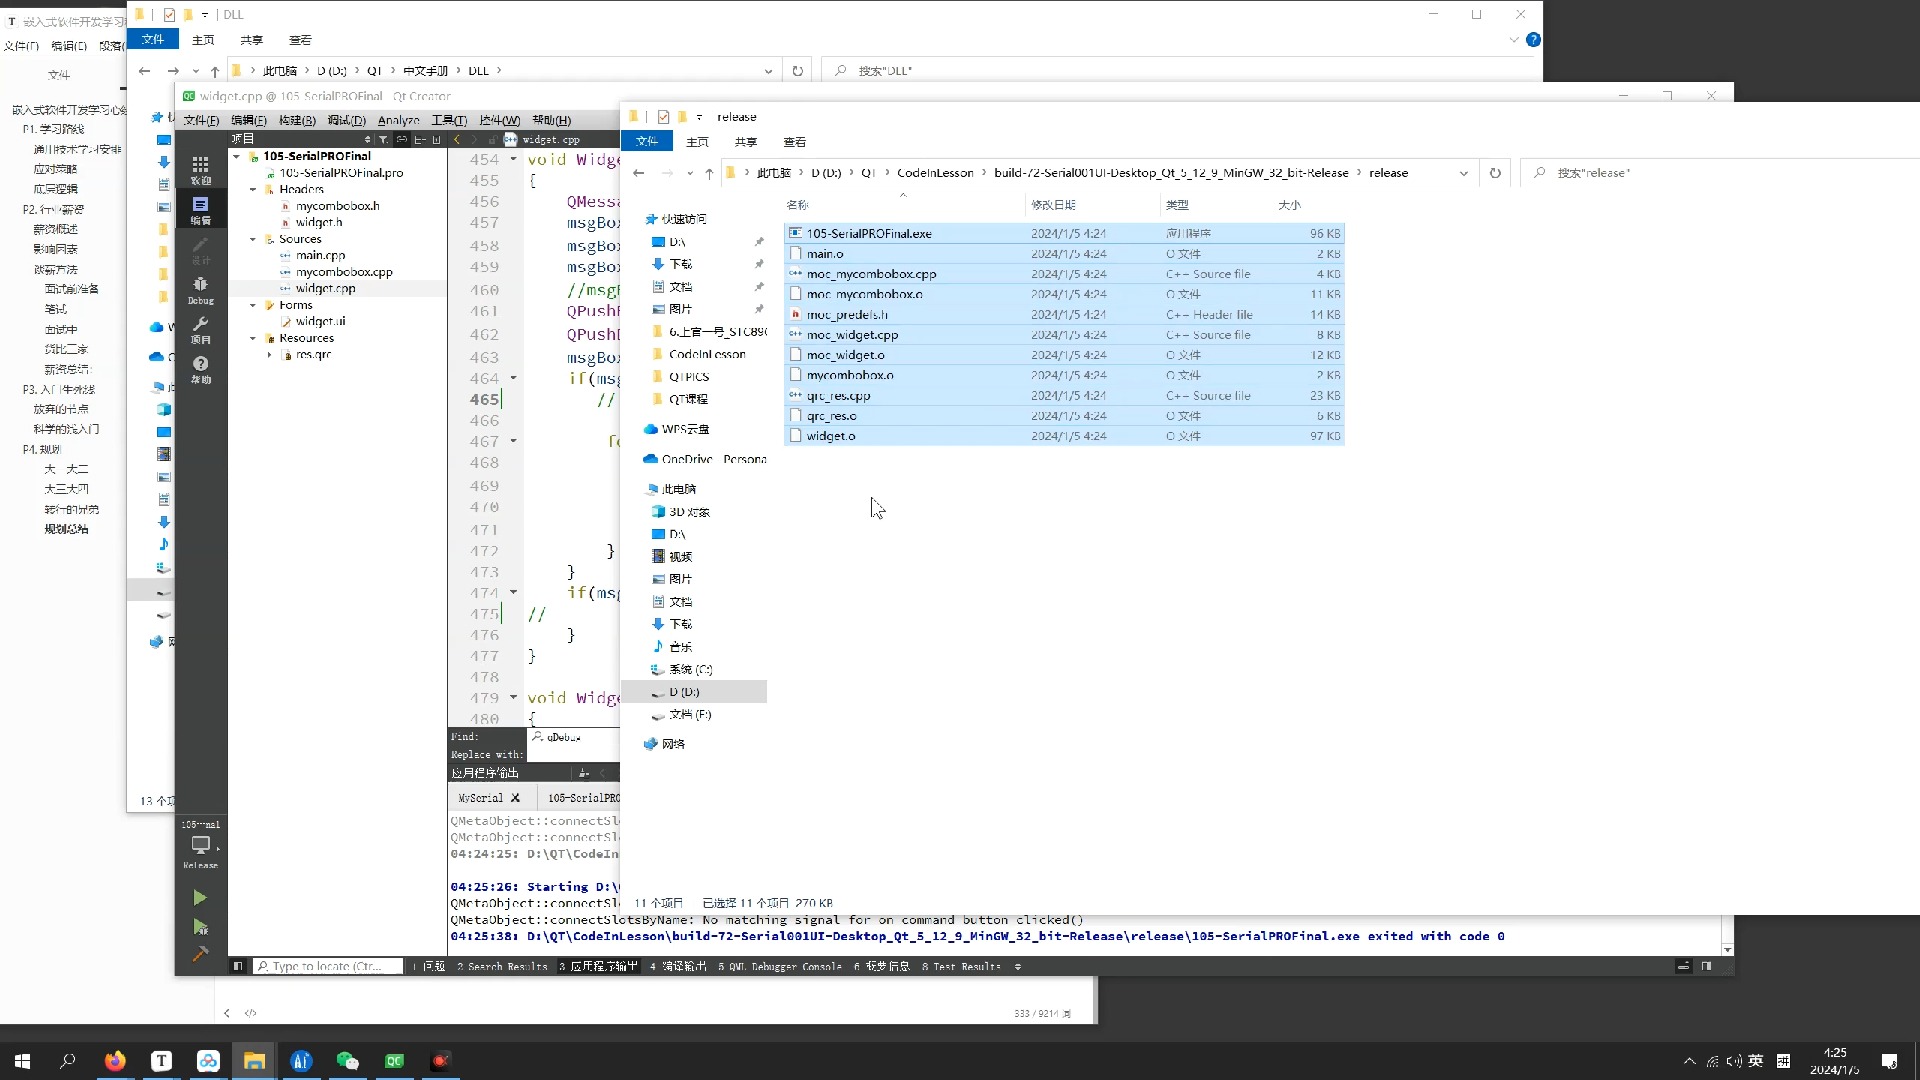The width and height of the screenshot is (1920, 1080).
Task: Fold code at line 454 arrow
Action: click(x=514, y=159)
